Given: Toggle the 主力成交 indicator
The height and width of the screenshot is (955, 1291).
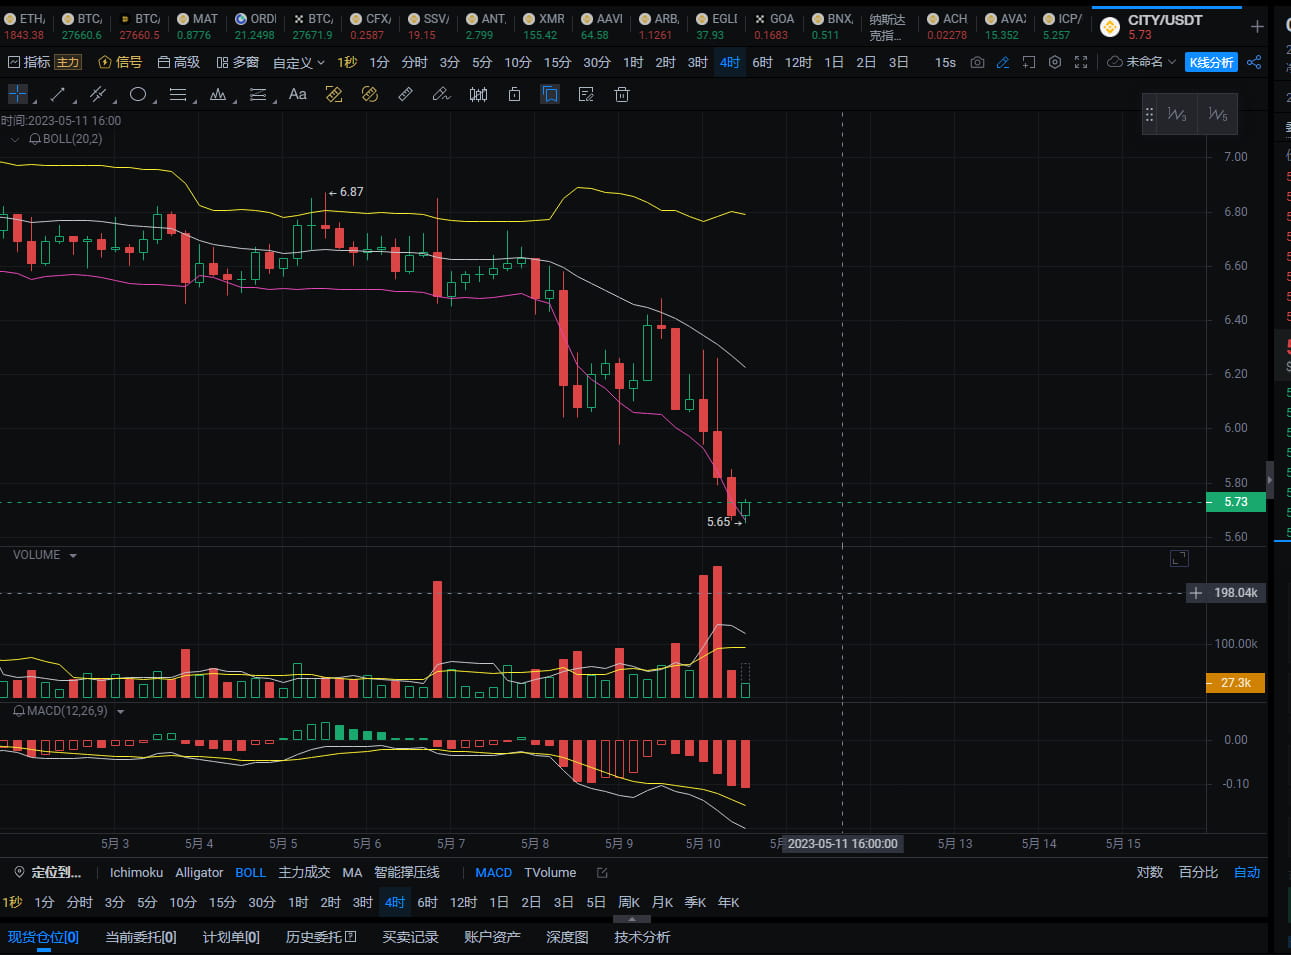Looking at the screenshot, I should click(304, 873).
